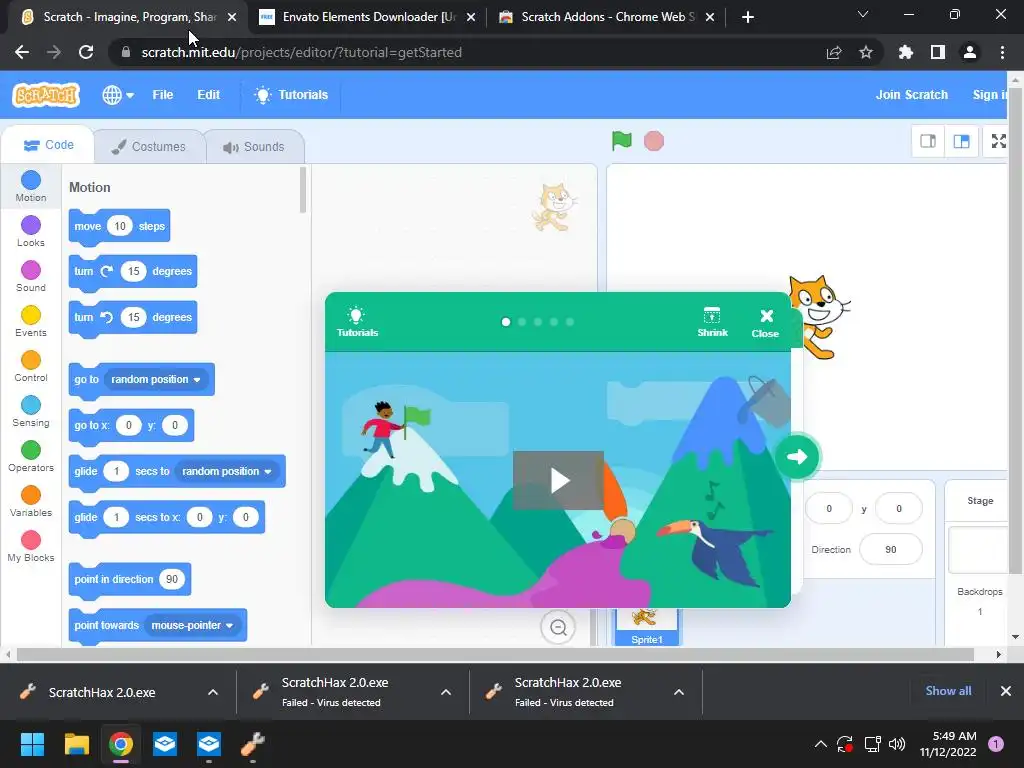This screenshot has height=768, width=1024.
Task: Click the Scratch logo
Action: tap(46, 95)
